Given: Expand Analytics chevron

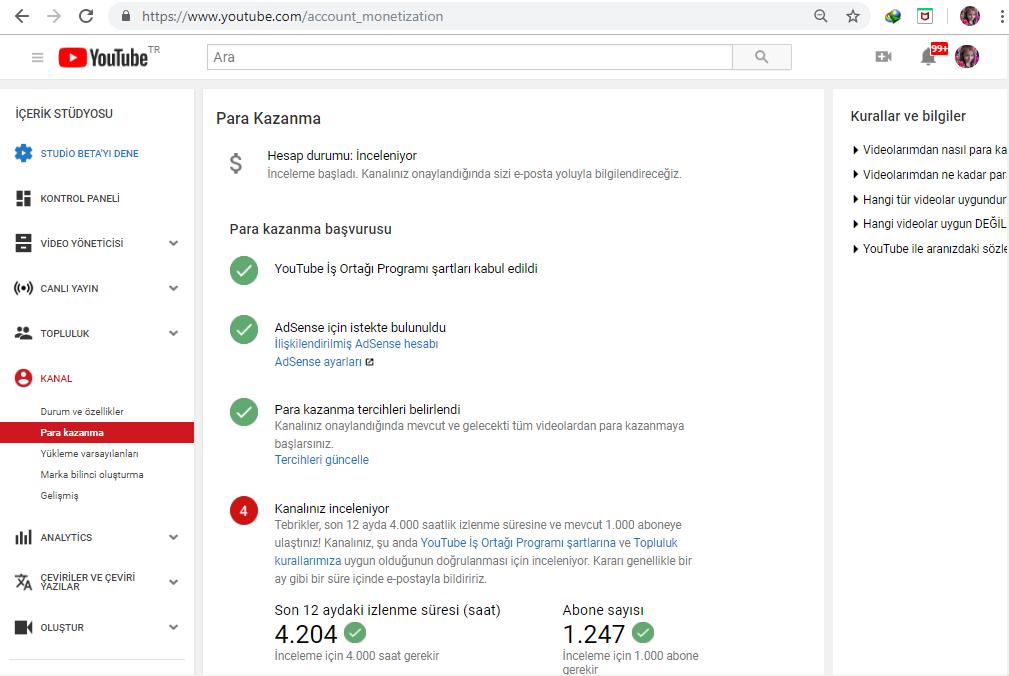Looking at the screenshot, I should click(x=173, y=537).
